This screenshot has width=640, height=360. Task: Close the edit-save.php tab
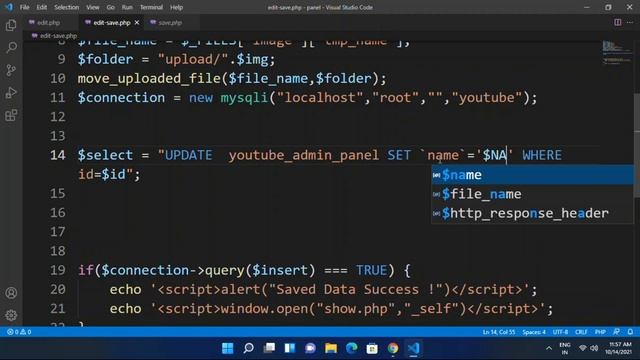pyautogui.click(x=137, y=22)
